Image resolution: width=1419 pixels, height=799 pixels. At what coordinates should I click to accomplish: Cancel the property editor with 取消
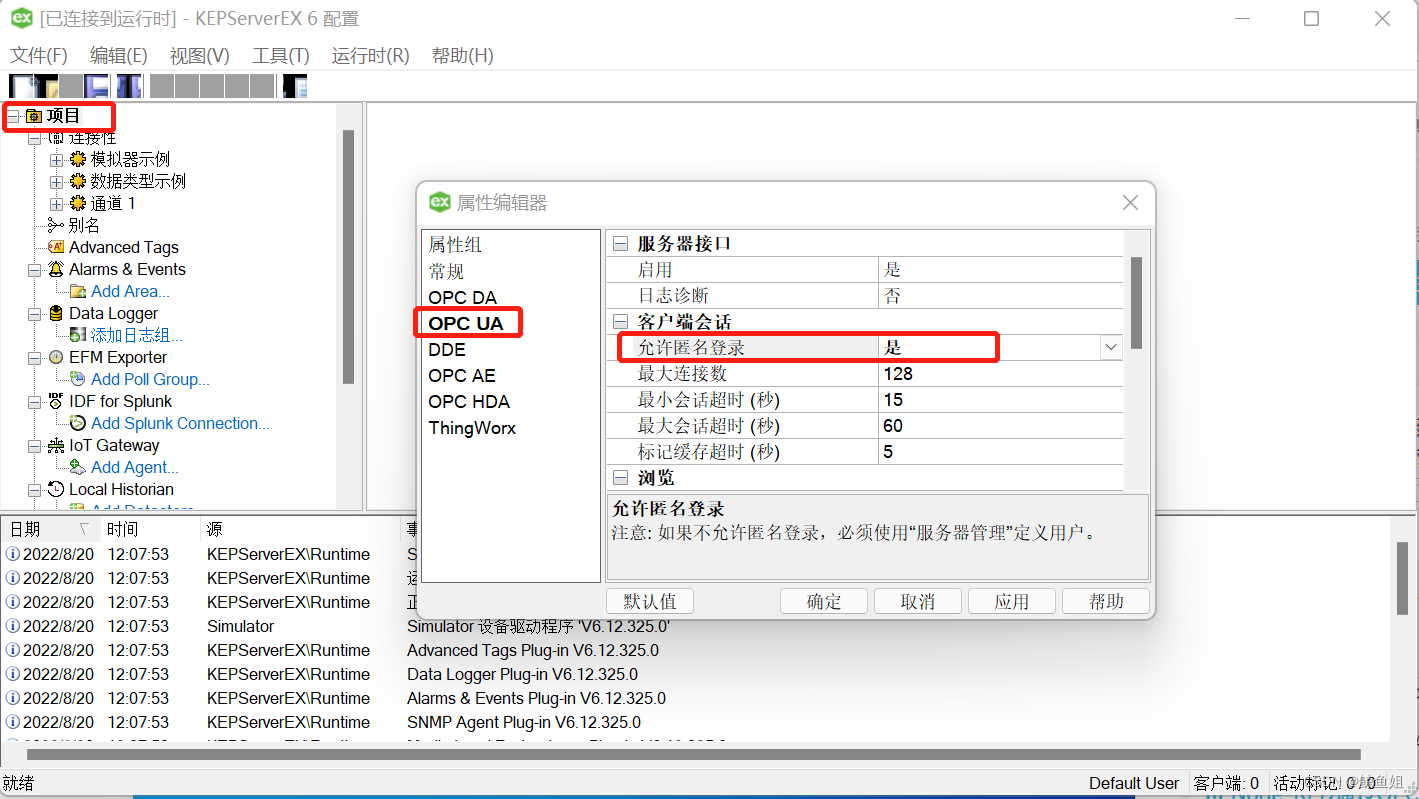point(918,601)
